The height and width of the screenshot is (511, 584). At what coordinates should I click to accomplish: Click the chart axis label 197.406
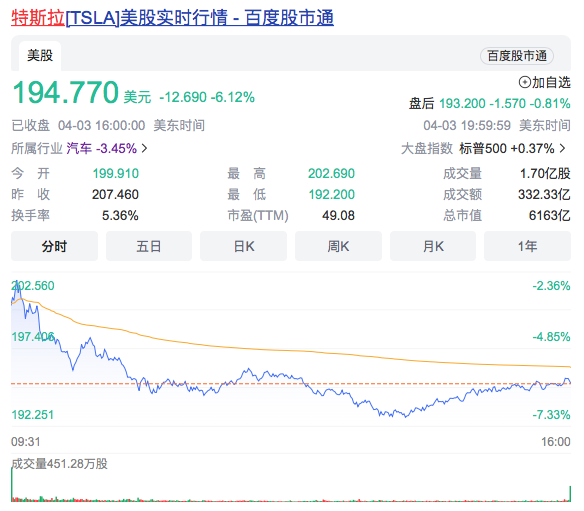pos(33,337)
